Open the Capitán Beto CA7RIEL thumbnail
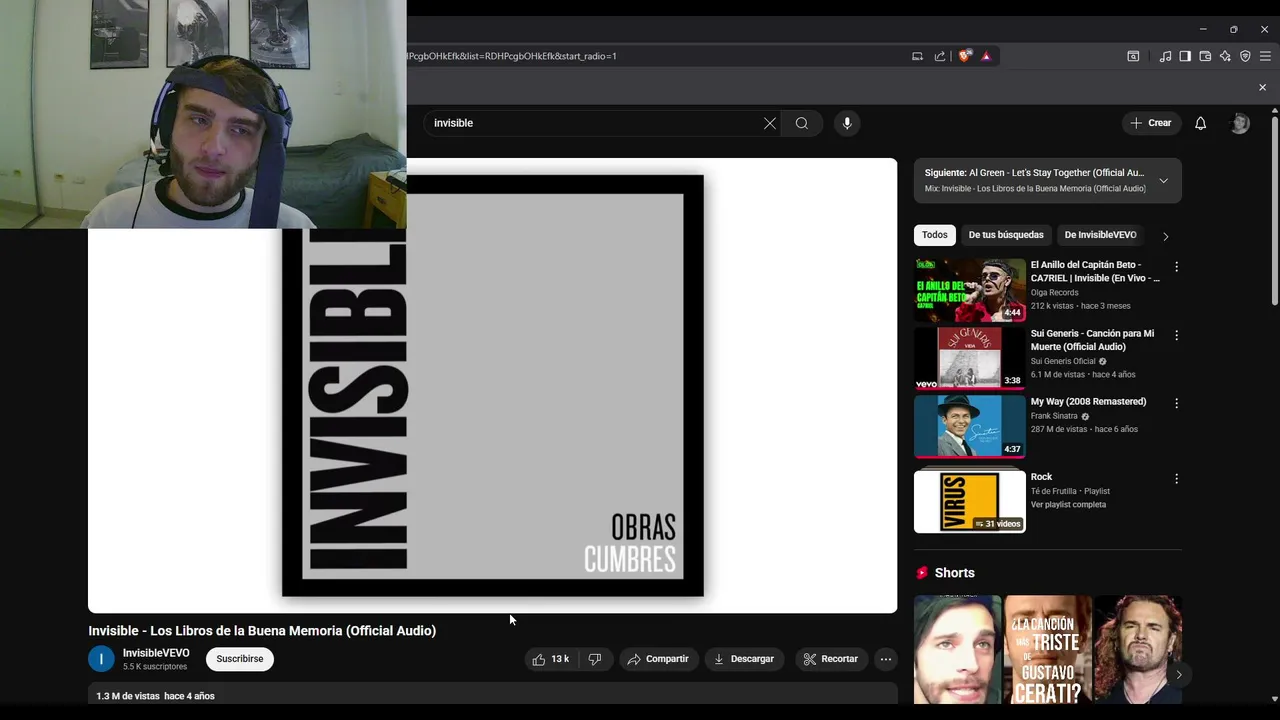The width and height of the screenshot is (1280, 720). 970,289
